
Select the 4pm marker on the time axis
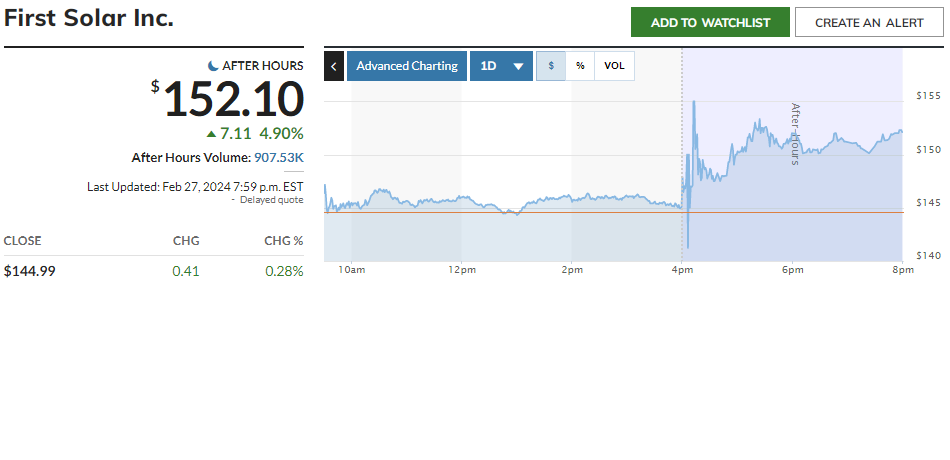(x=682, y=270)
